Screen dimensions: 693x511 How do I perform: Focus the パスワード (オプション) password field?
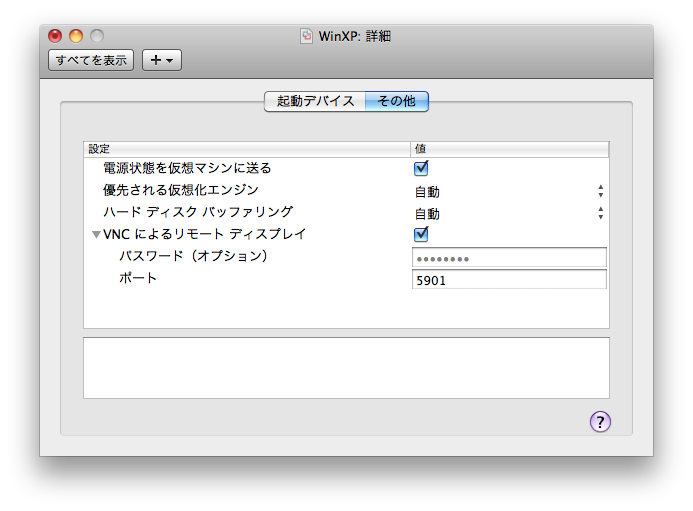click(509, 258)
